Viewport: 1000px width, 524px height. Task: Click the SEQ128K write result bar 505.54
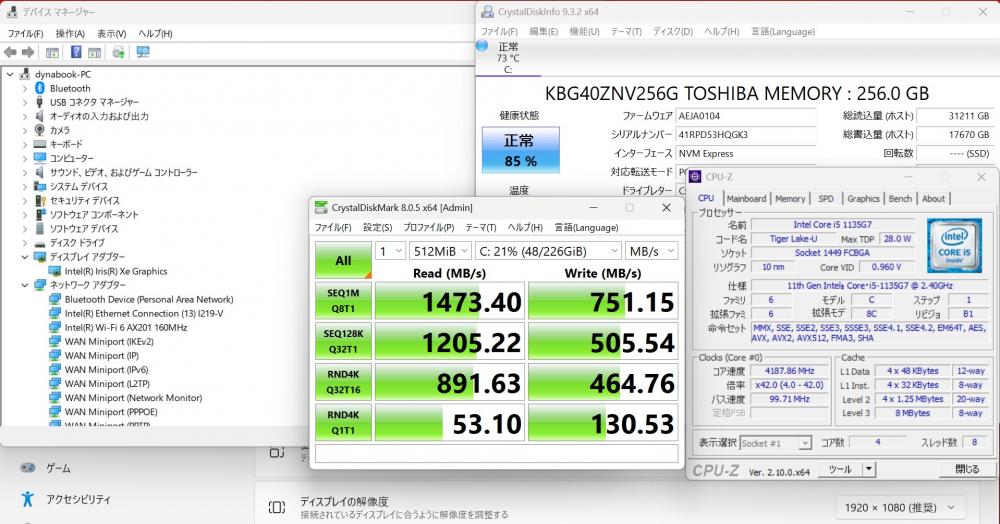[603, 342]
